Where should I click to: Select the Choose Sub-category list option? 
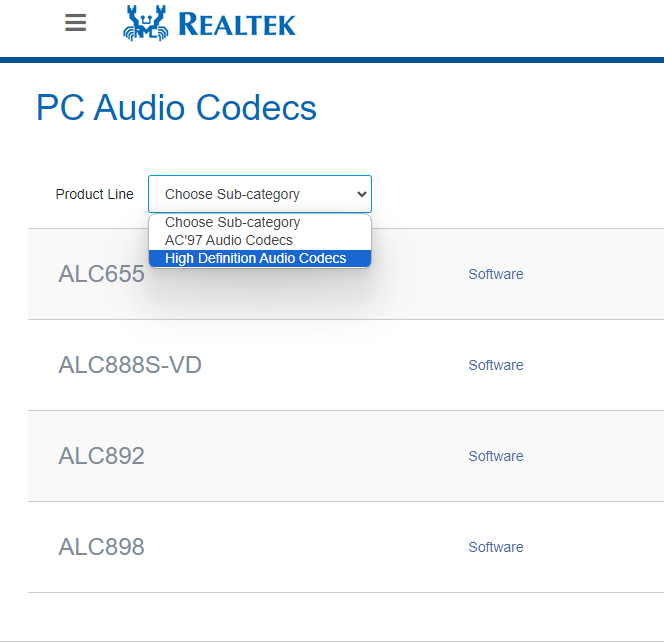(x=232, y=222)
